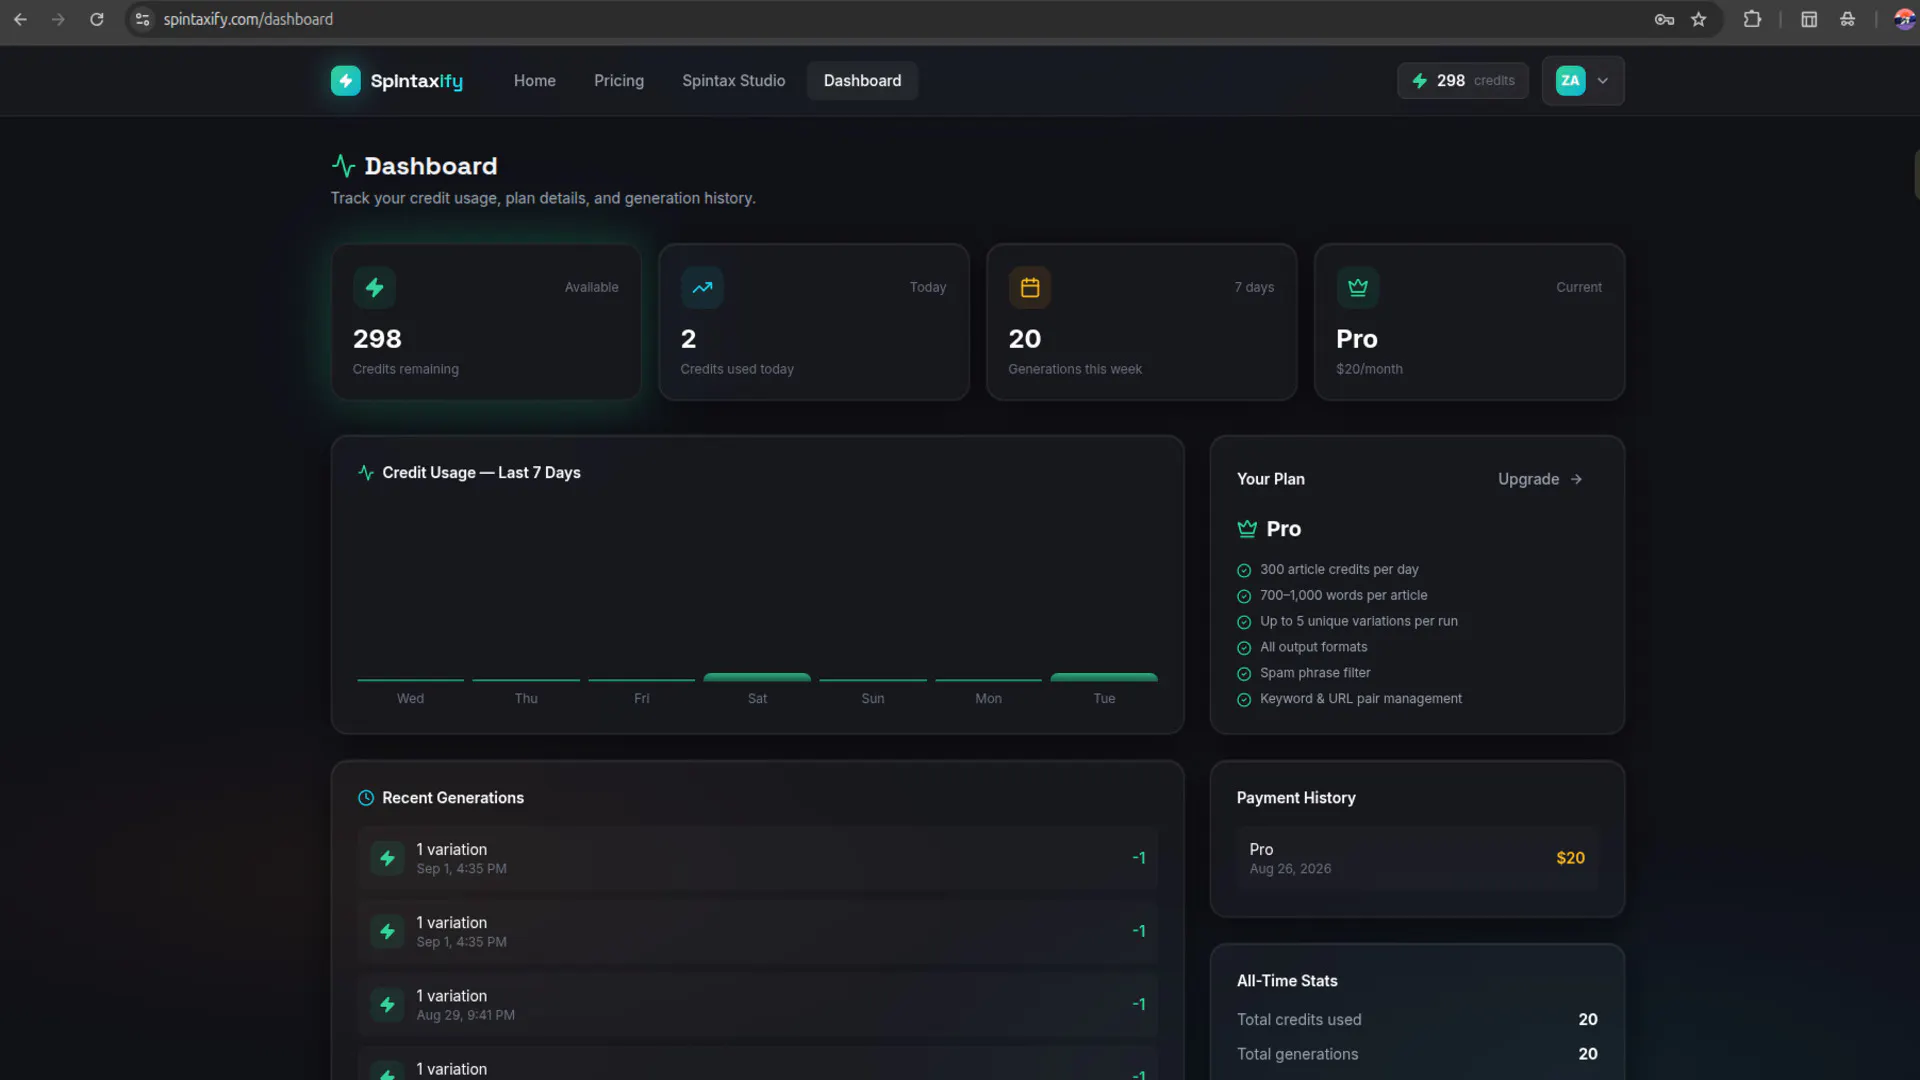Go back using the browser back arrow

[x=20, y=19]
